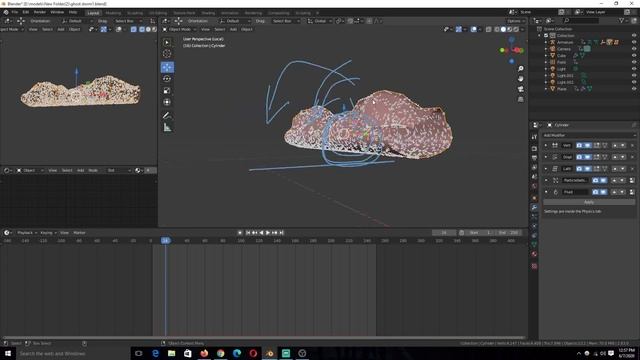
Task: Open the Active Tool properties tab icon
Action: click(x=534, y=137)
